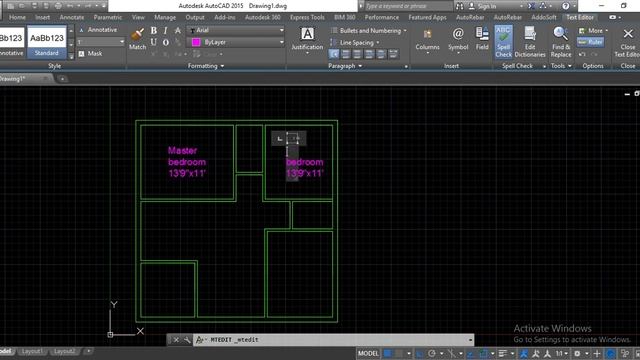Image resolution: width=640 pixels, height=360 pixels.
Task: Select the center paragraph alignment icon
Action: pos(357,54)
